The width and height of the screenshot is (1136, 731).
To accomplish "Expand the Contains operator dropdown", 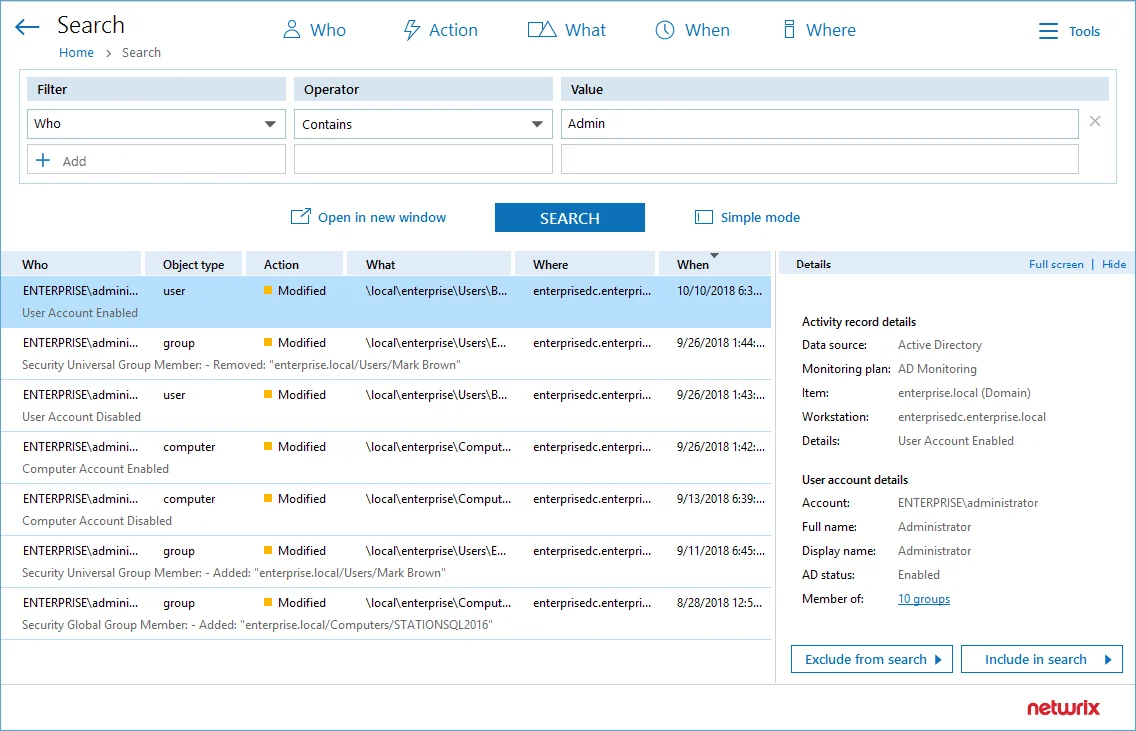I will [x=537, y=124].
